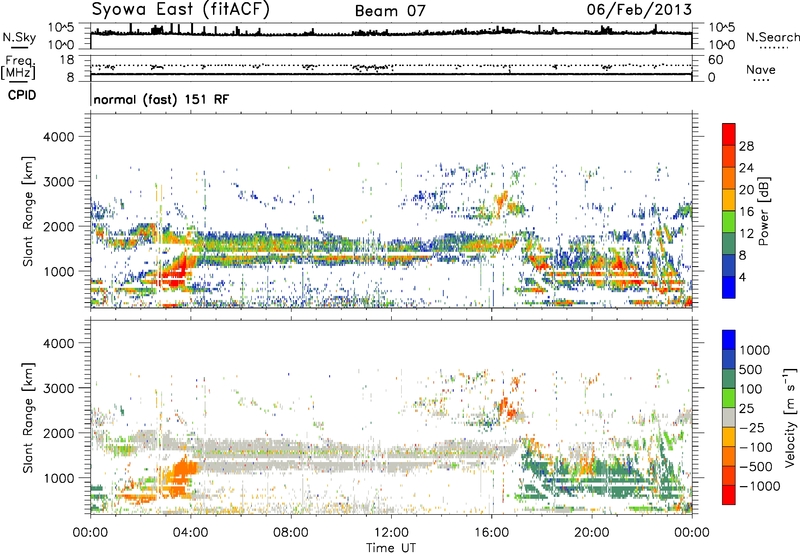Click the "-25" label on velocity colorbar
Viewport: 800px width, 554px height.
753,427
